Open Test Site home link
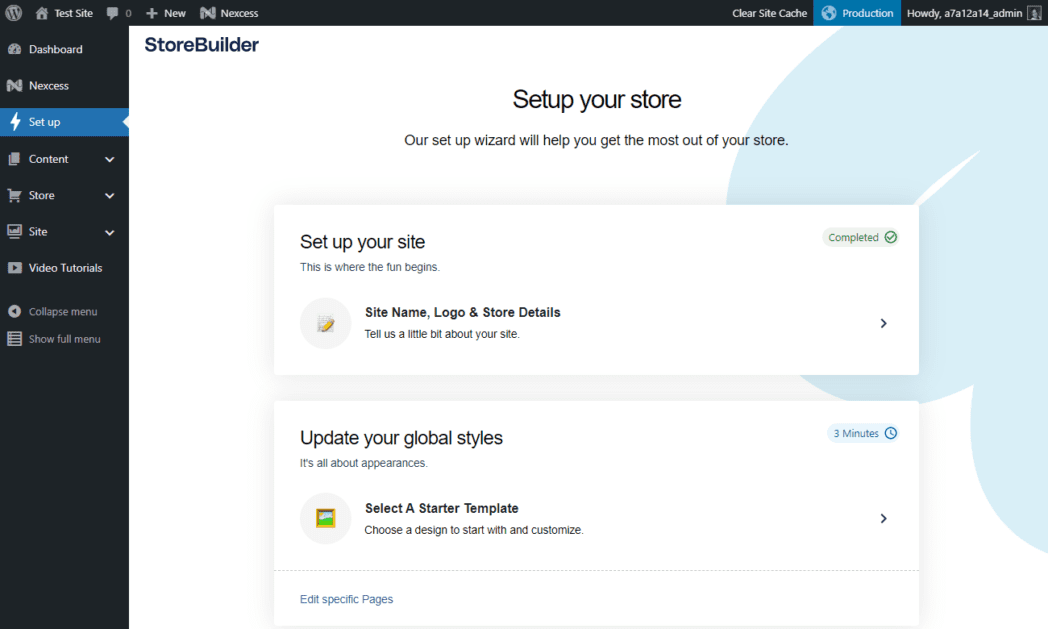The height and width of the screenshot is (629, 1048). (x=64, y=13)
